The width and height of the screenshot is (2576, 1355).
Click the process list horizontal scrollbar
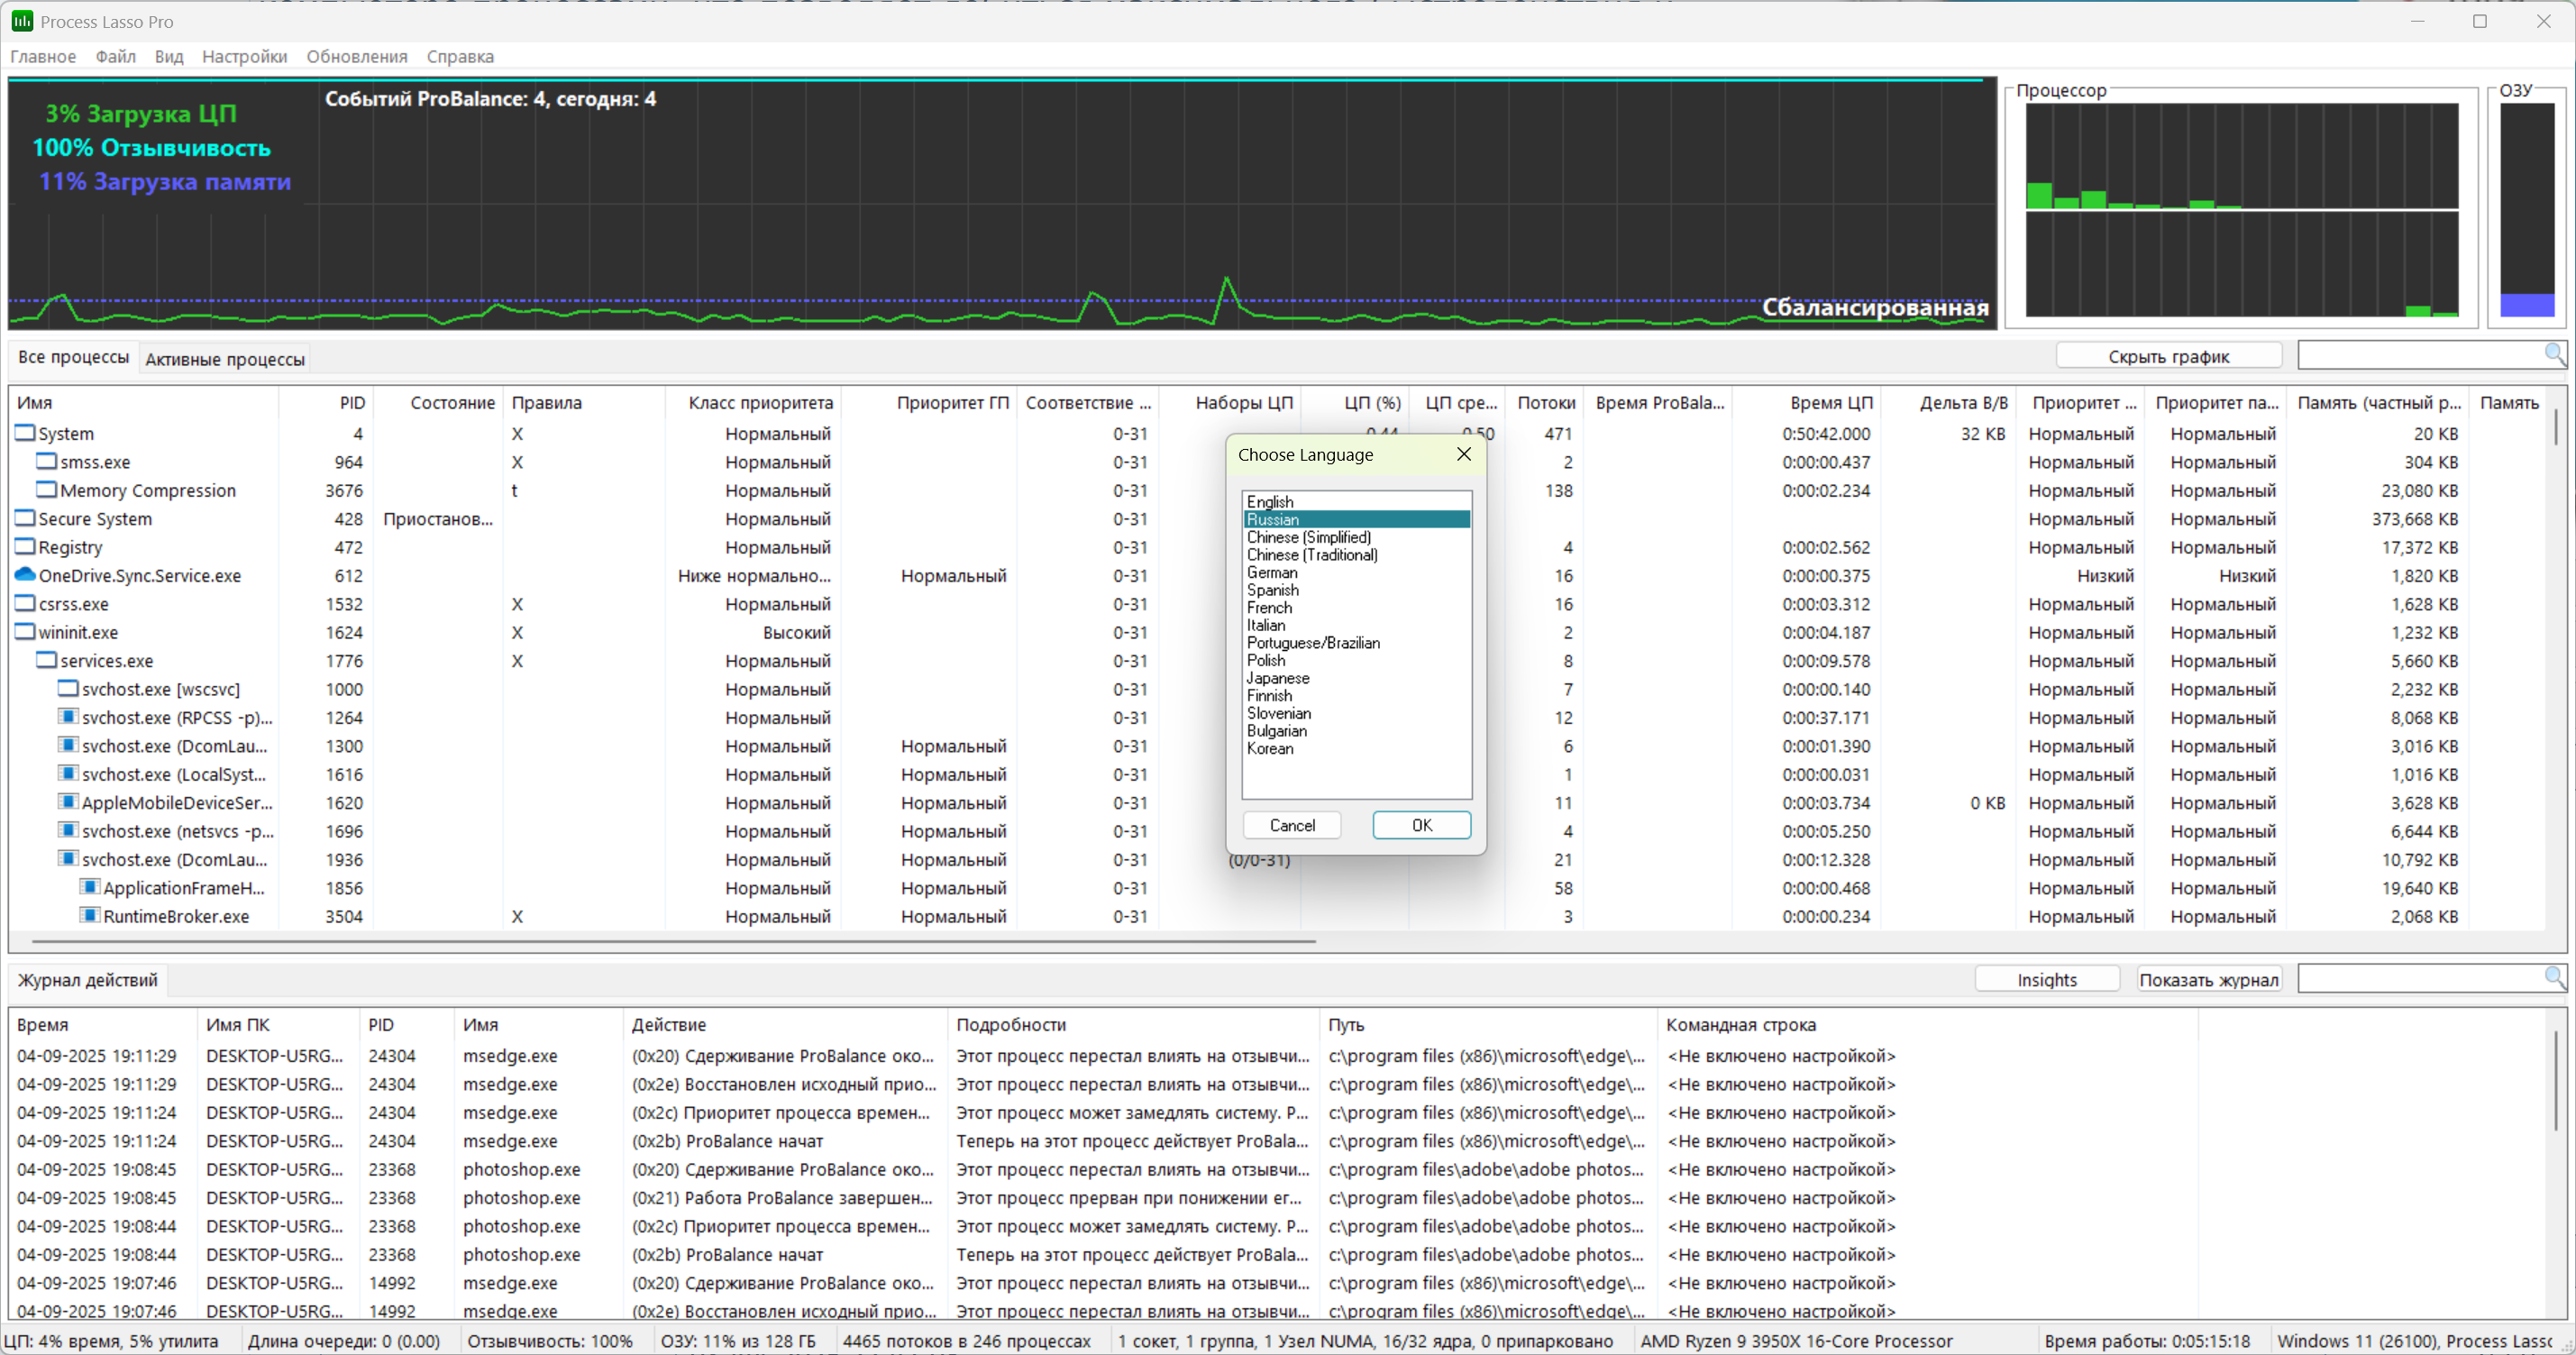click(672, 941)
